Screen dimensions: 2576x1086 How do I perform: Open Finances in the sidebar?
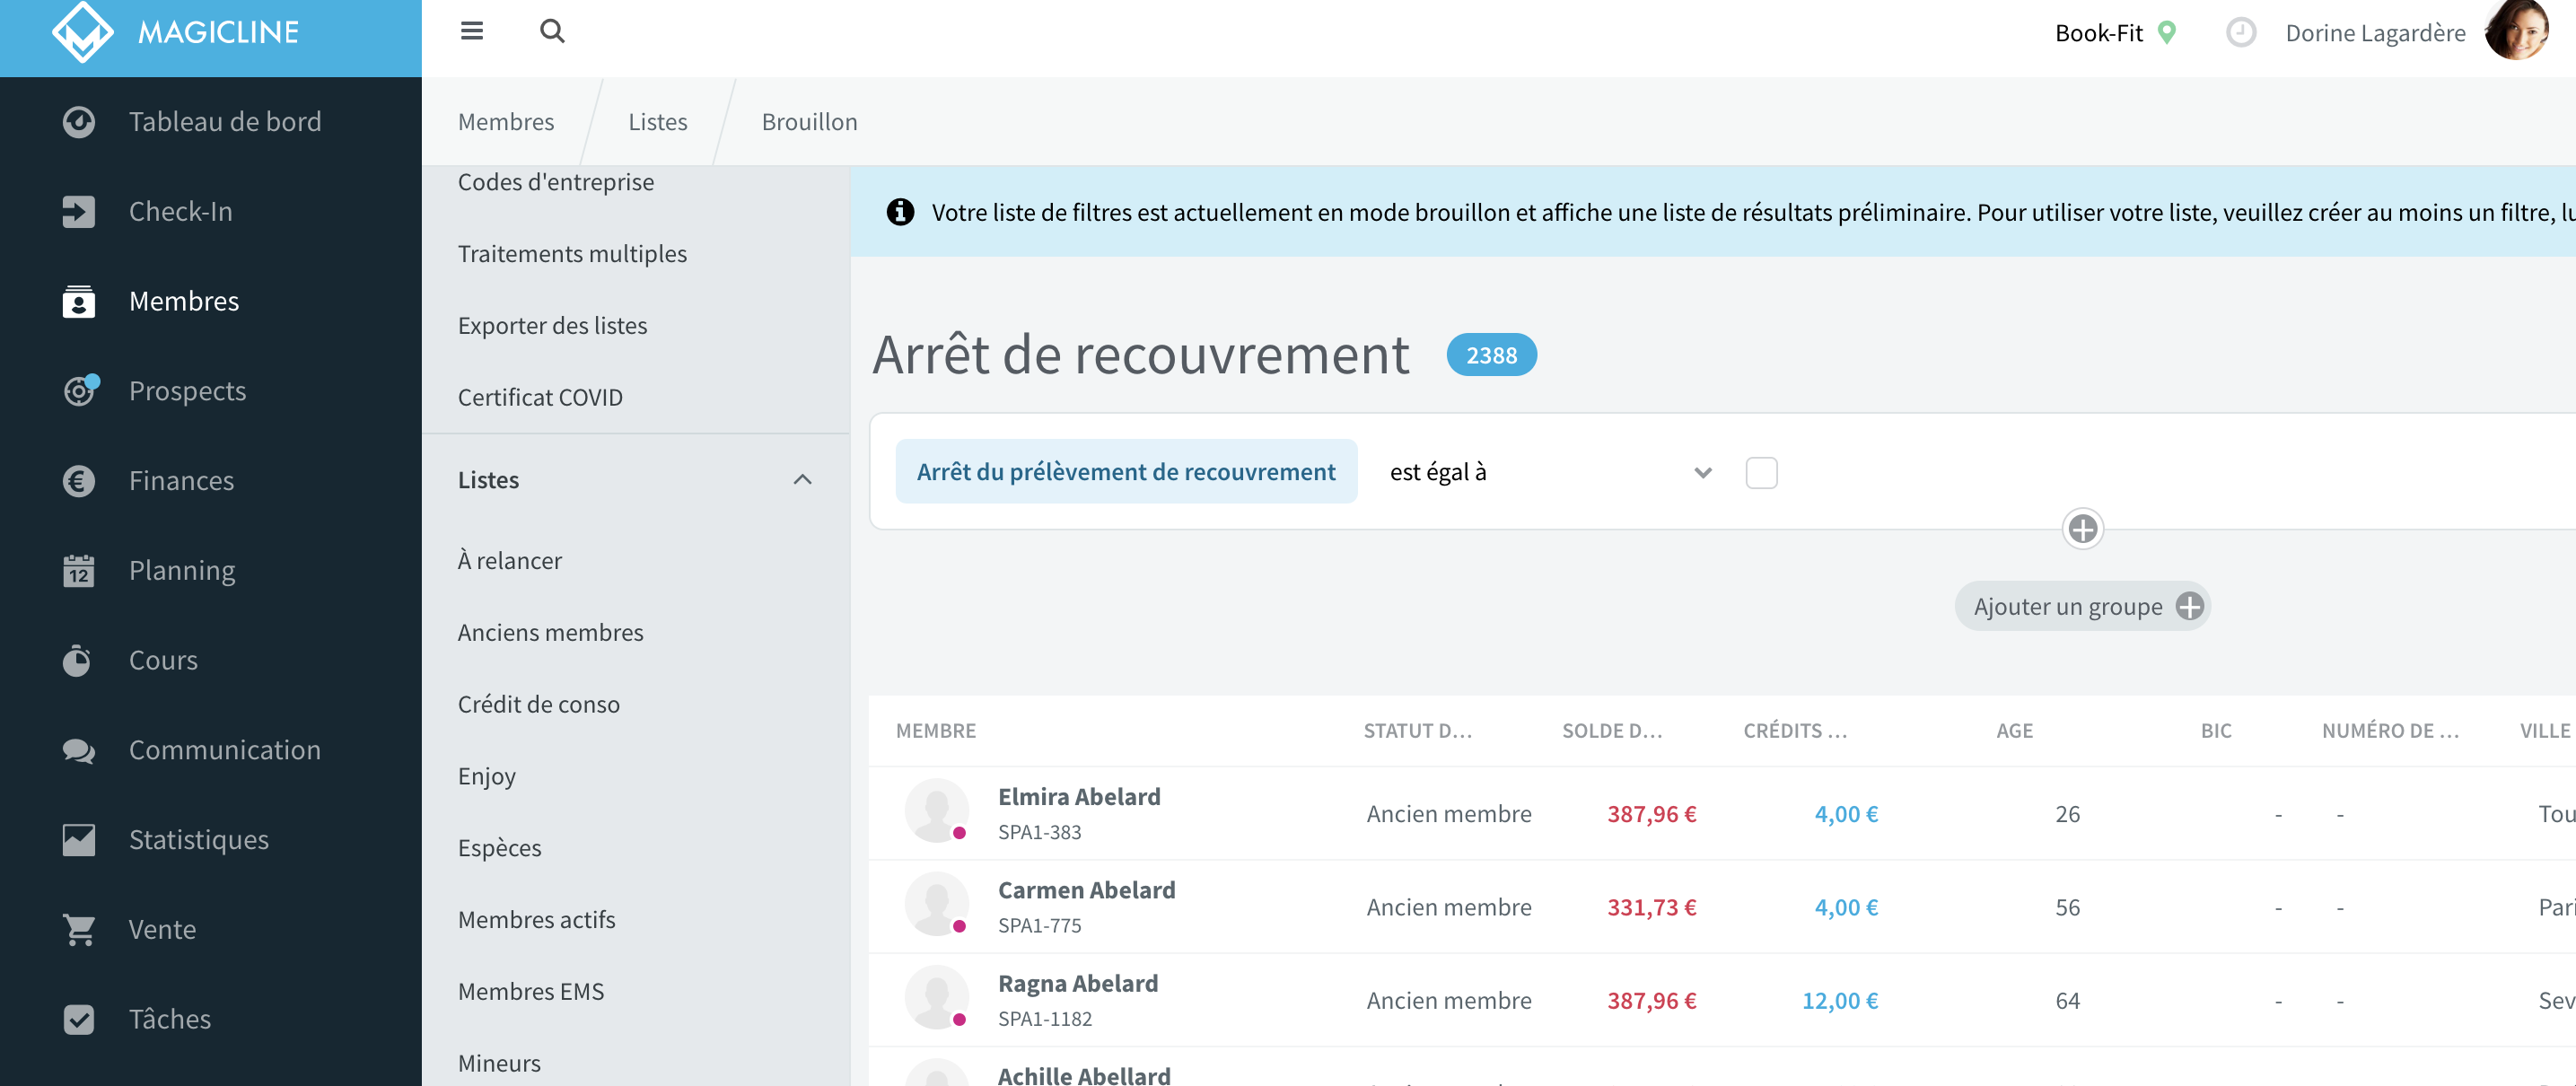[211, 481]
